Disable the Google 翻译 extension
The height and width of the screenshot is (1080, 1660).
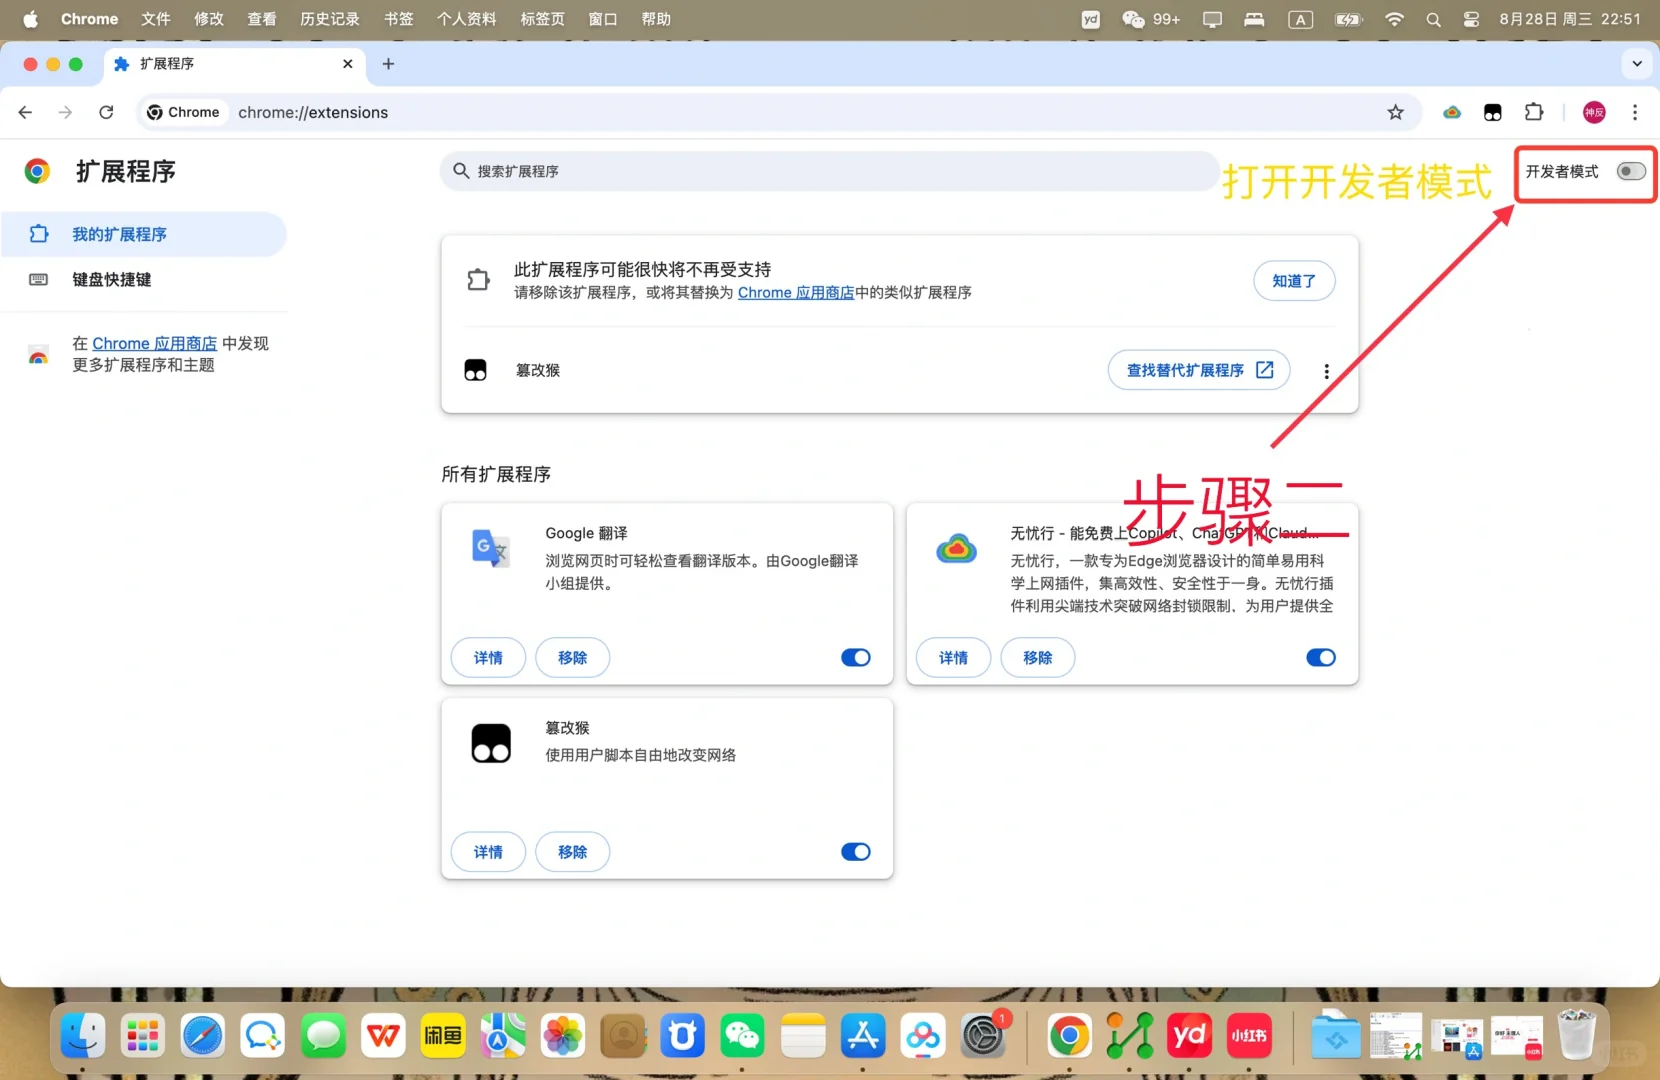click(855, 658)
